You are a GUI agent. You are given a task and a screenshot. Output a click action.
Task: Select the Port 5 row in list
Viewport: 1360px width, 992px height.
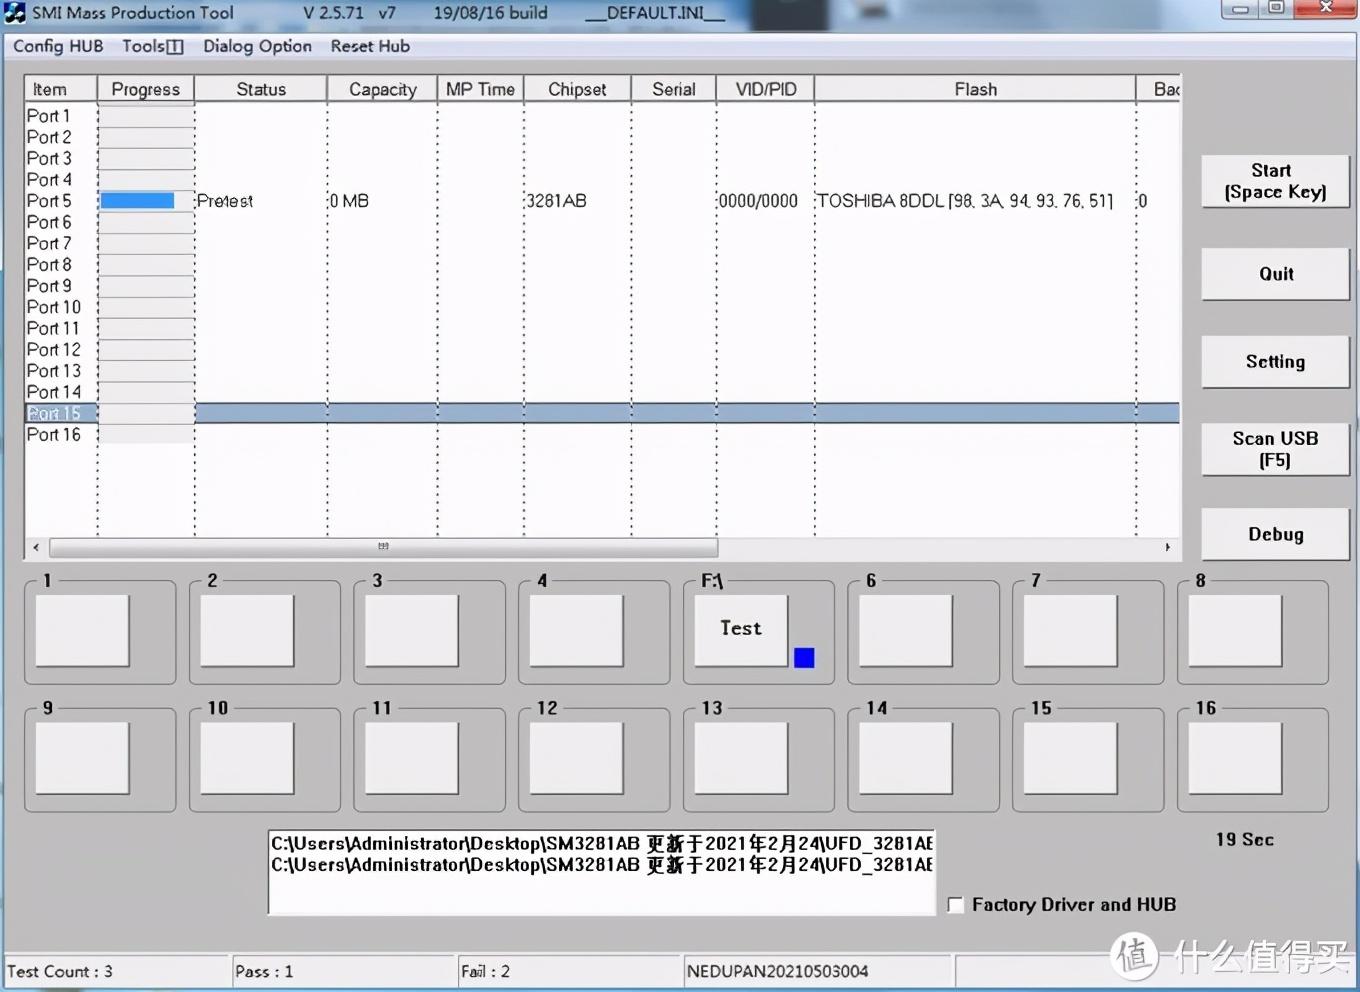click(x=602, y=201)
